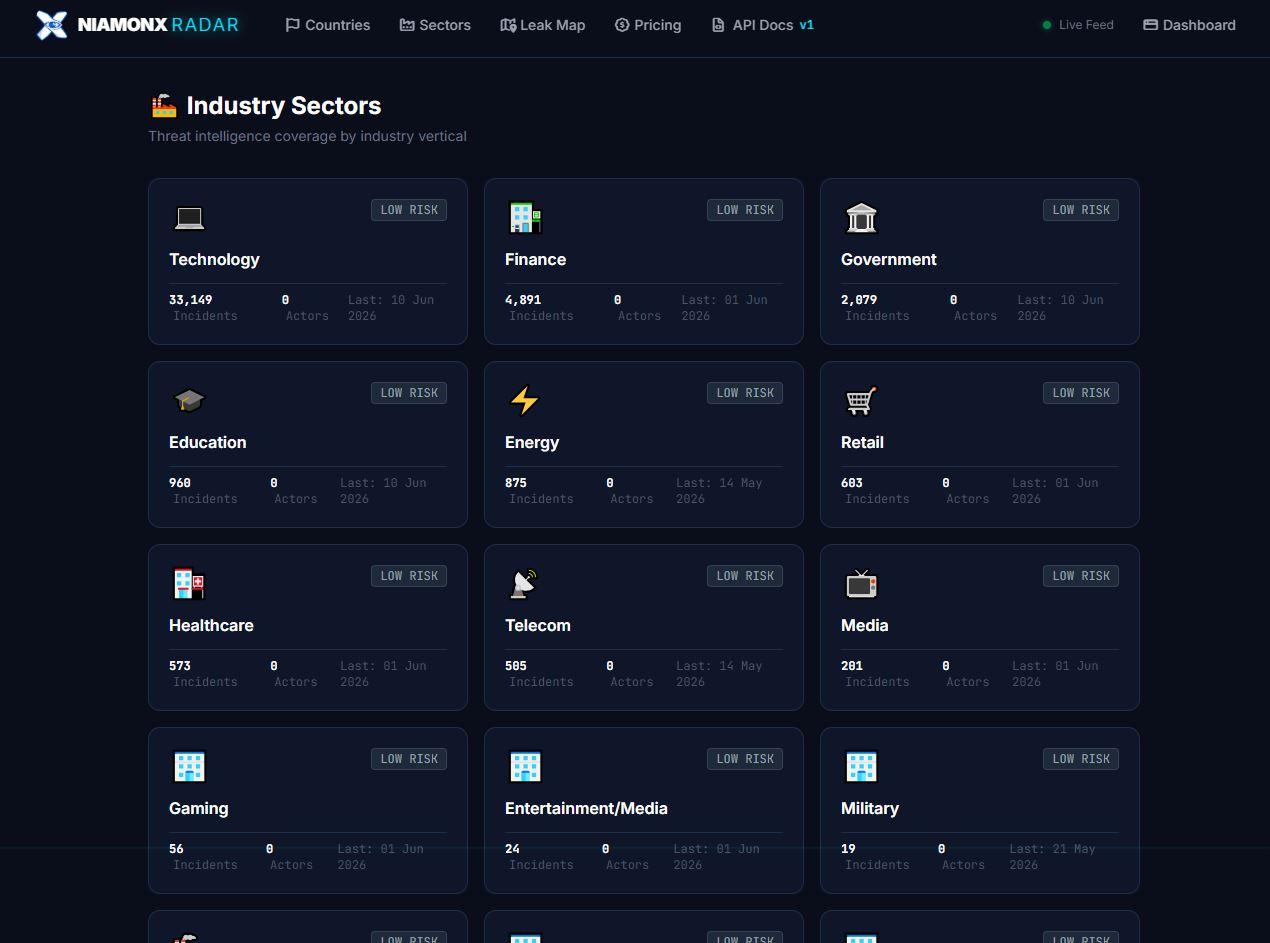This screenshot has height=943, width=1270.
Task: Click the 960 incidents value on Education
Action: pos(180,483)
